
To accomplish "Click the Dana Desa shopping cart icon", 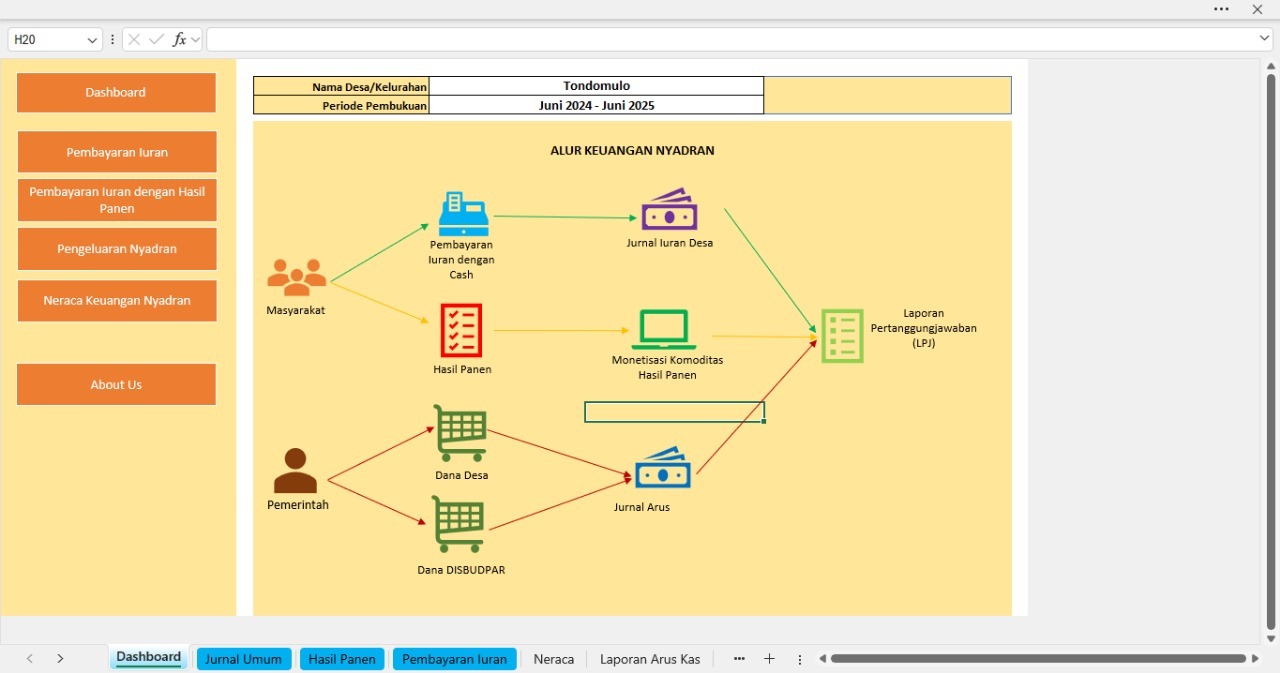I will (460, 433).
